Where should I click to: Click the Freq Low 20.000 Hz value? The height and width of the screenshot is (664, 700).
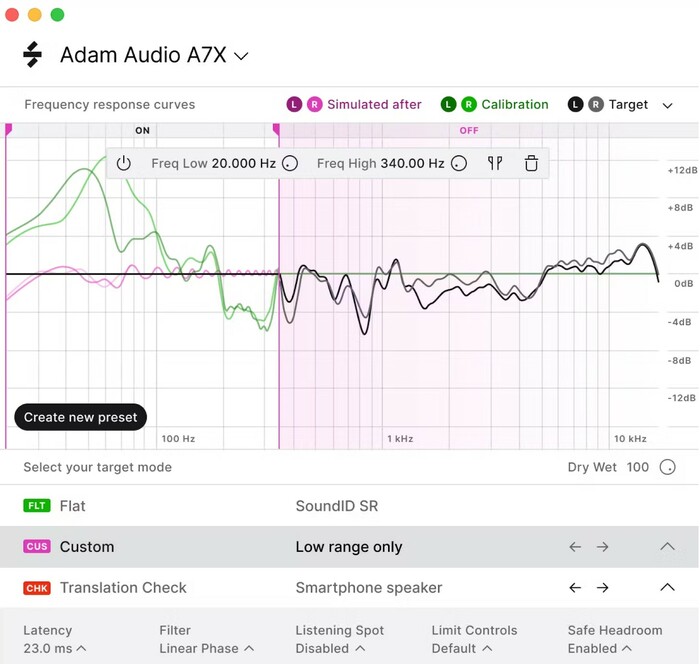point(244,163)
